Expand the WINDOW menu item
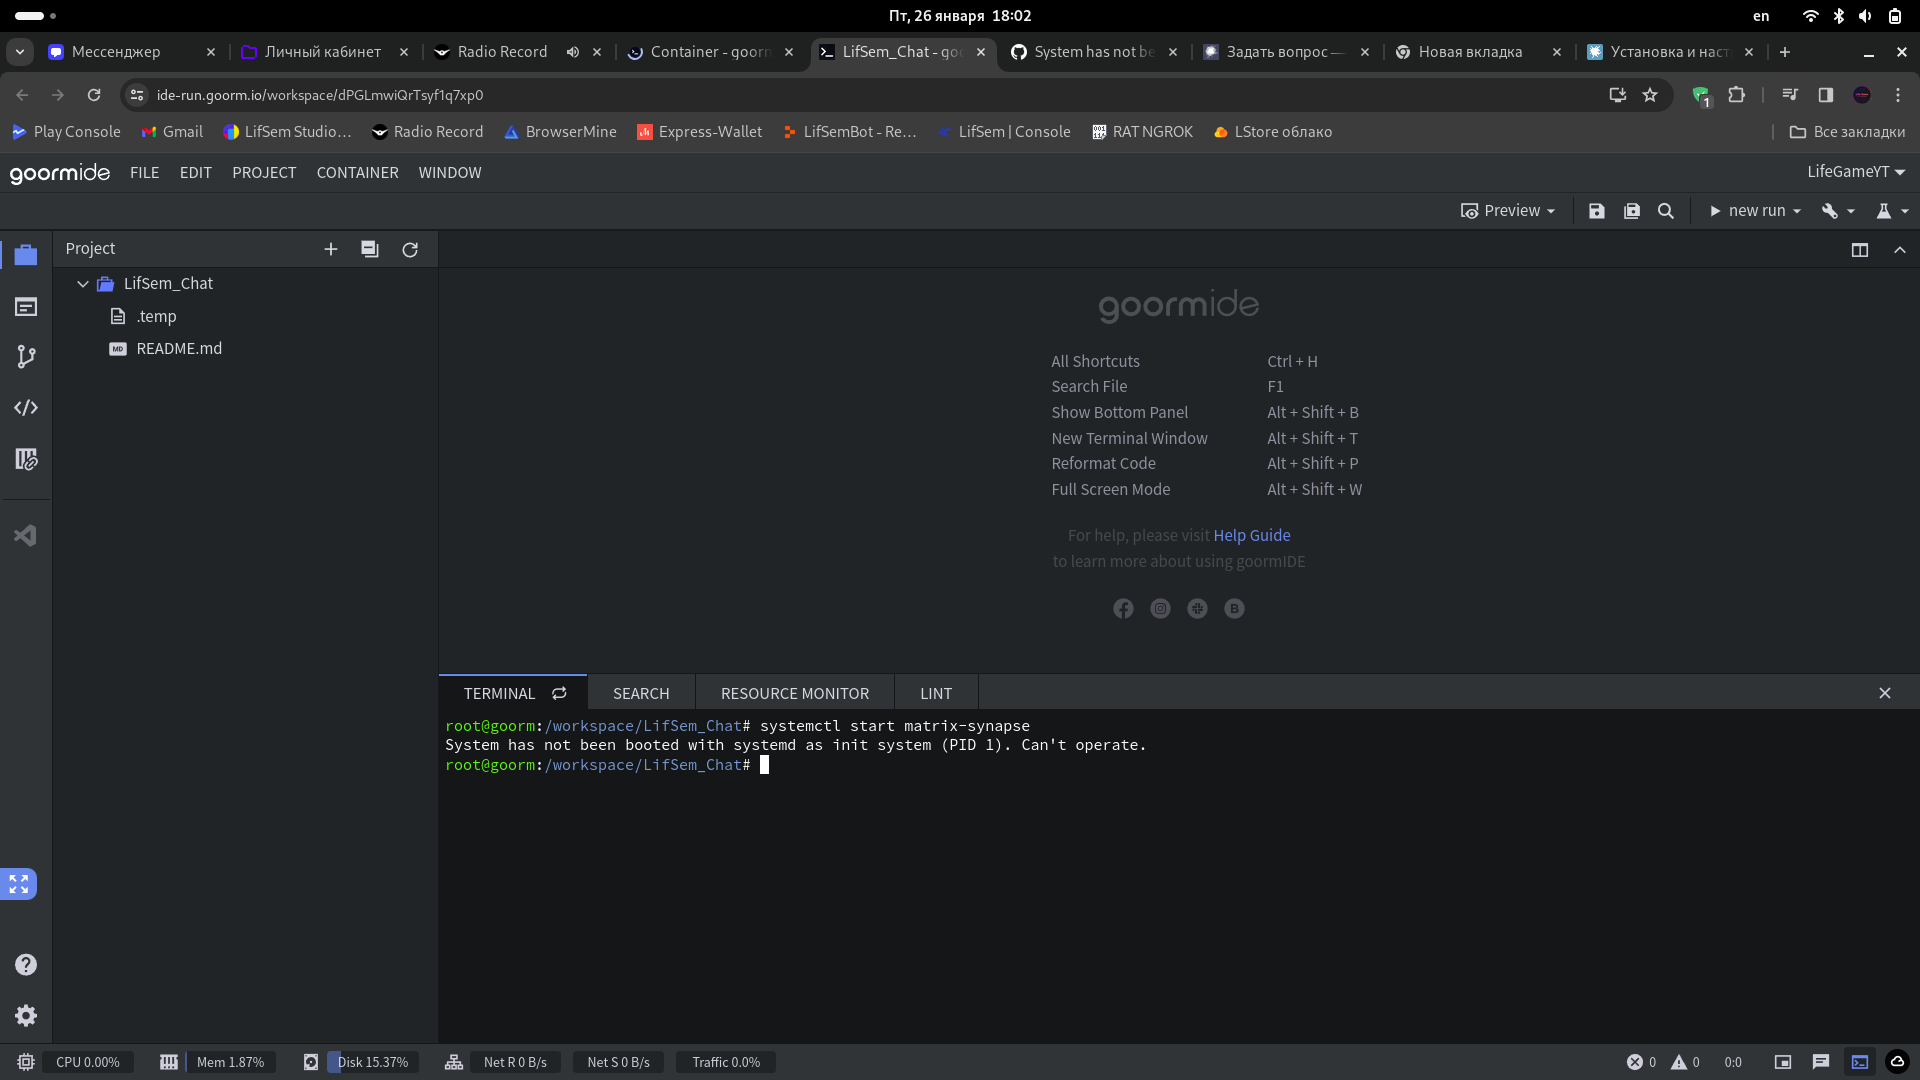Viewport: 1920px width, 1080px height. click(450, 171)
